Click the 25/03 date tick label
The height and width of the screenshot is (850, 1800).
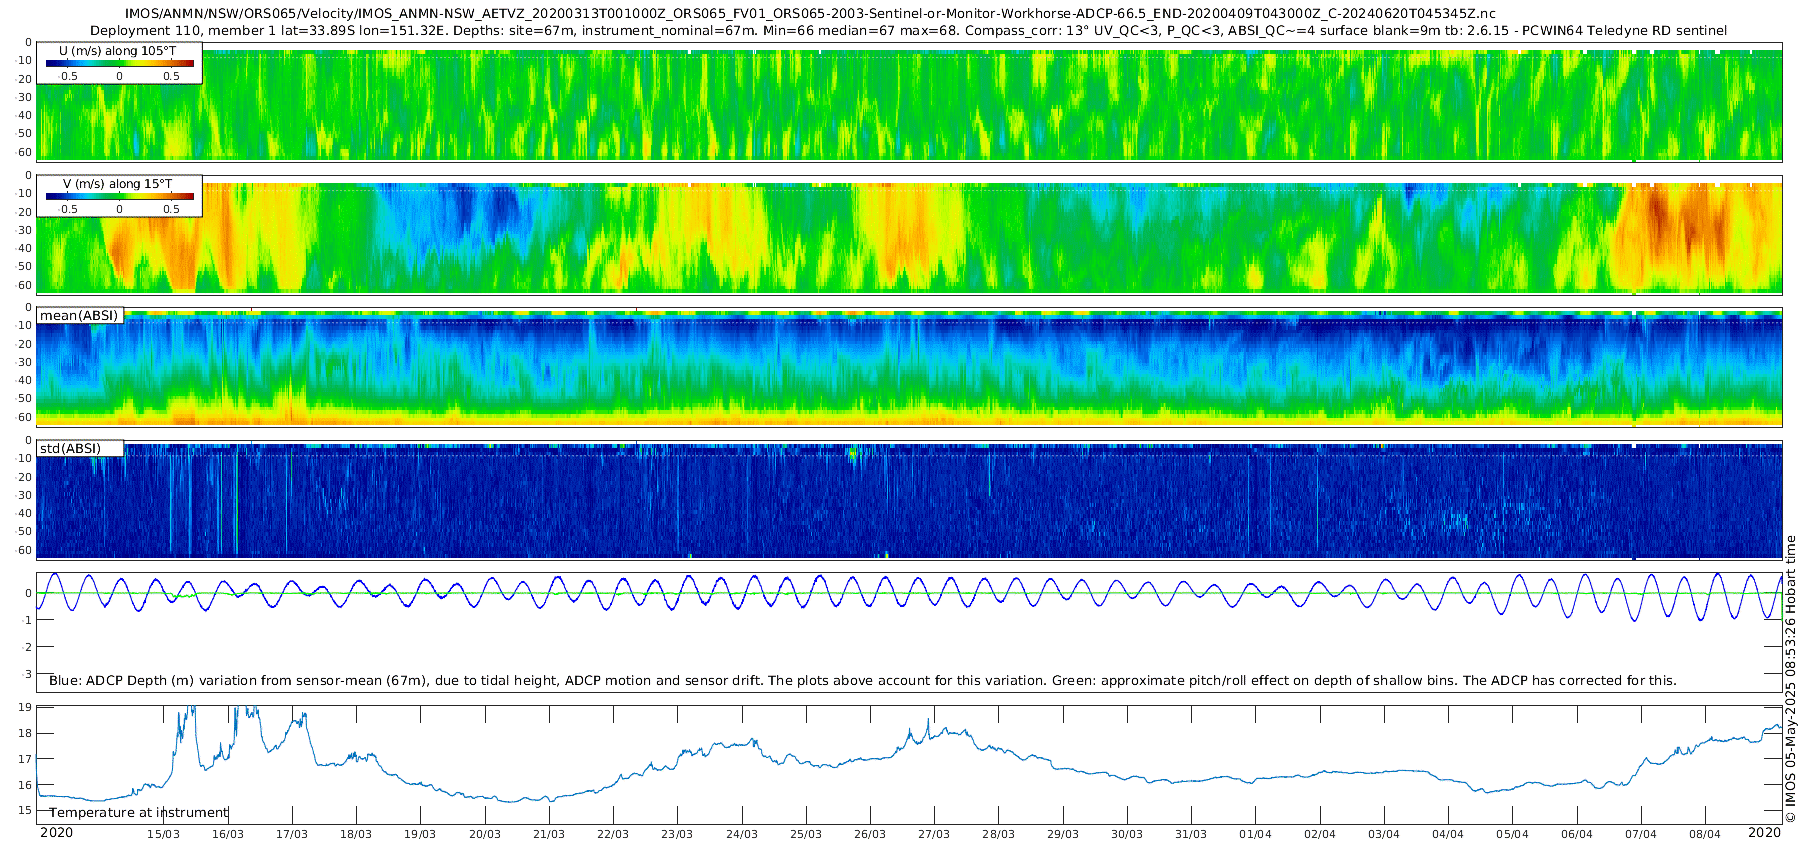click(806, 834)
